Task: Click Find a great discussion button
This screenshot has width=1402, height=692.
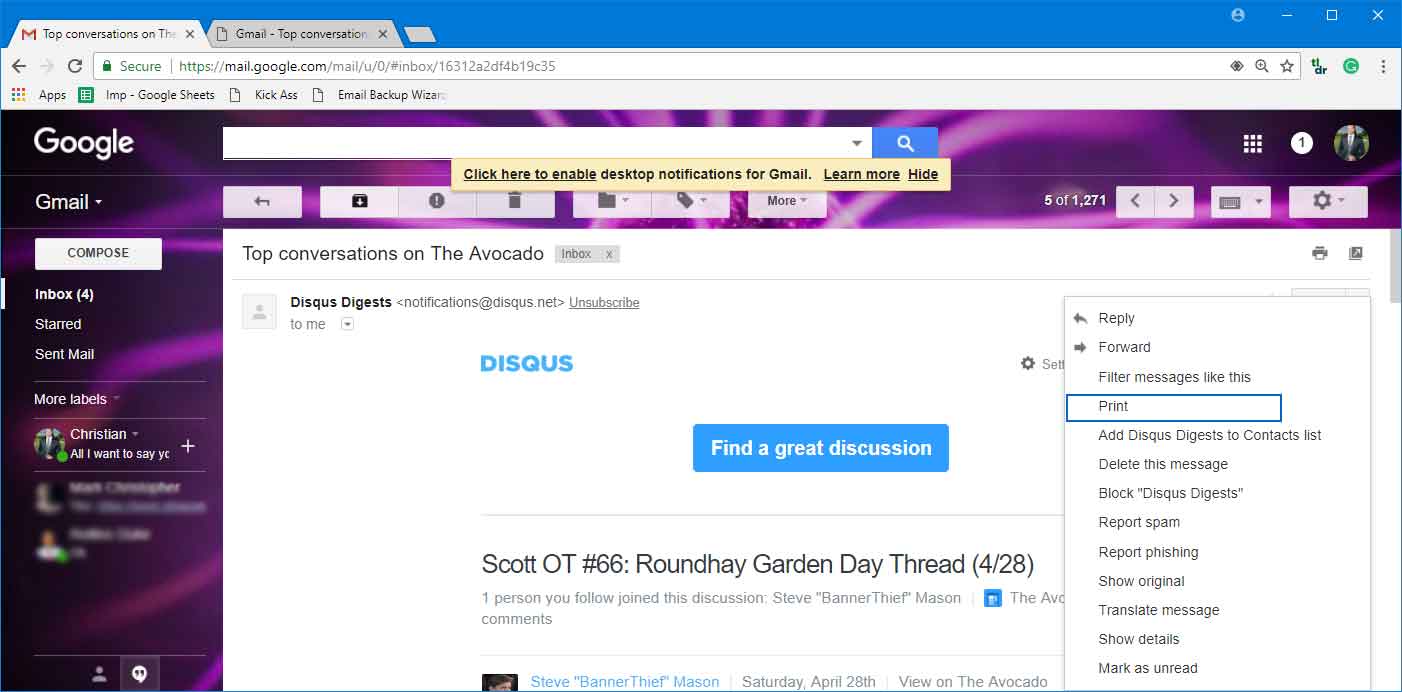Action: (821, 448)
